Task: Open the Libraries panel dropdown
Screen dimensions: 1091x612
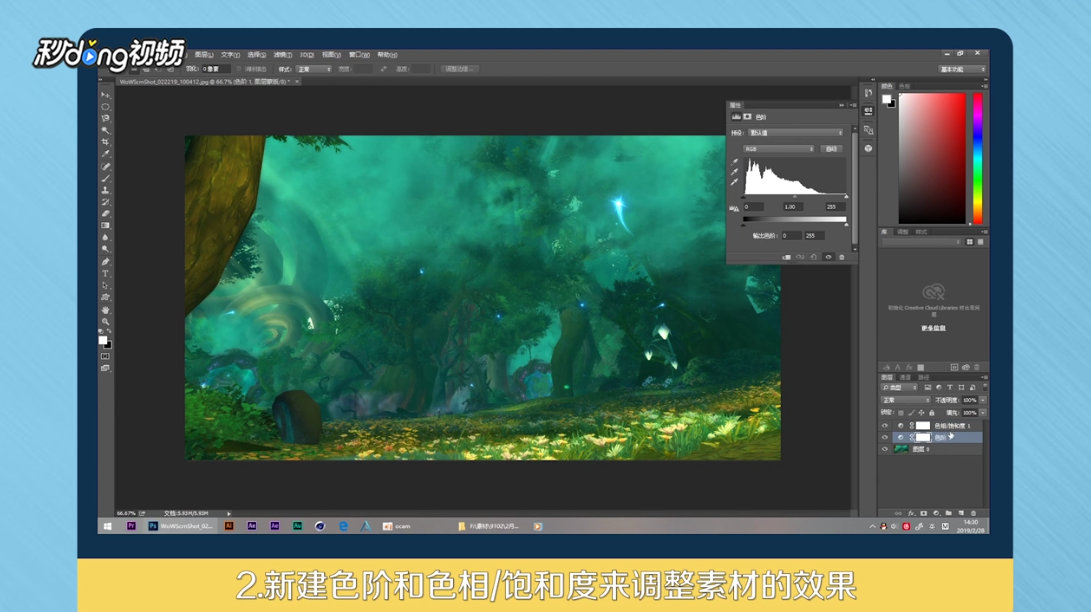Action: tap(922, 242)
